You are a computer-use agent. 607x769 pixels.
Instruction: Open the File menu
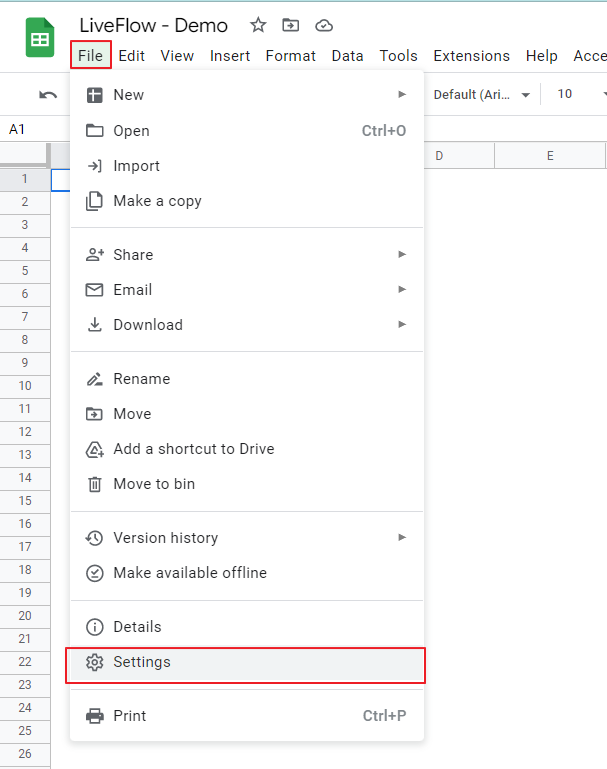(x=91, y=55)
